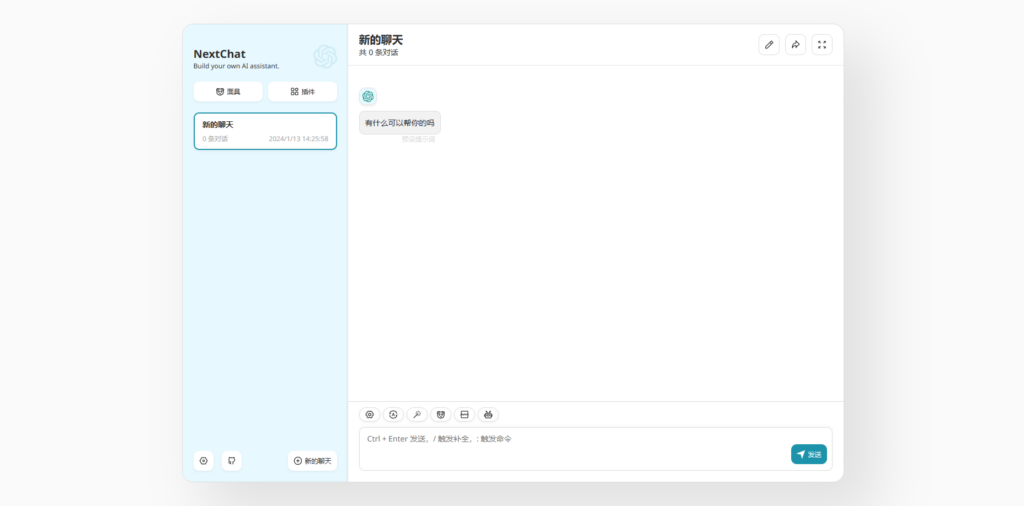Click the bot avatar above greeting message
Image resolution: width=1024 pixels, height=506 pixels.
368,96
